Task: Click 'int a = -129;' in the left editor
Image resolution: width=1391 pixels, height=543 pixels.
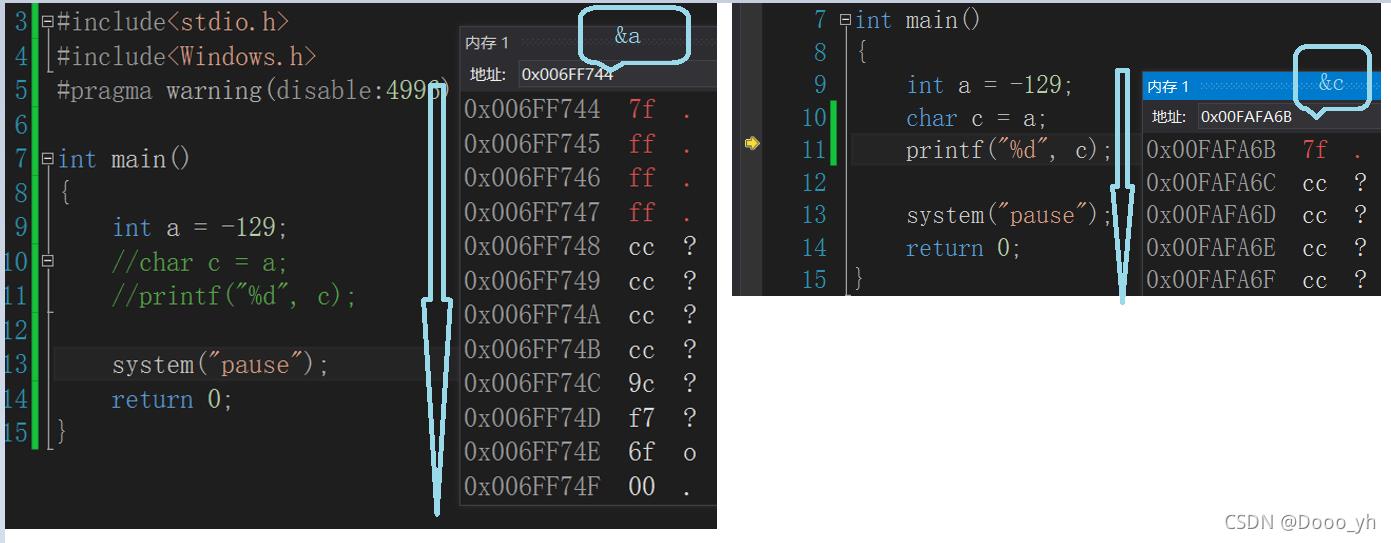Action: click(200, 229)
